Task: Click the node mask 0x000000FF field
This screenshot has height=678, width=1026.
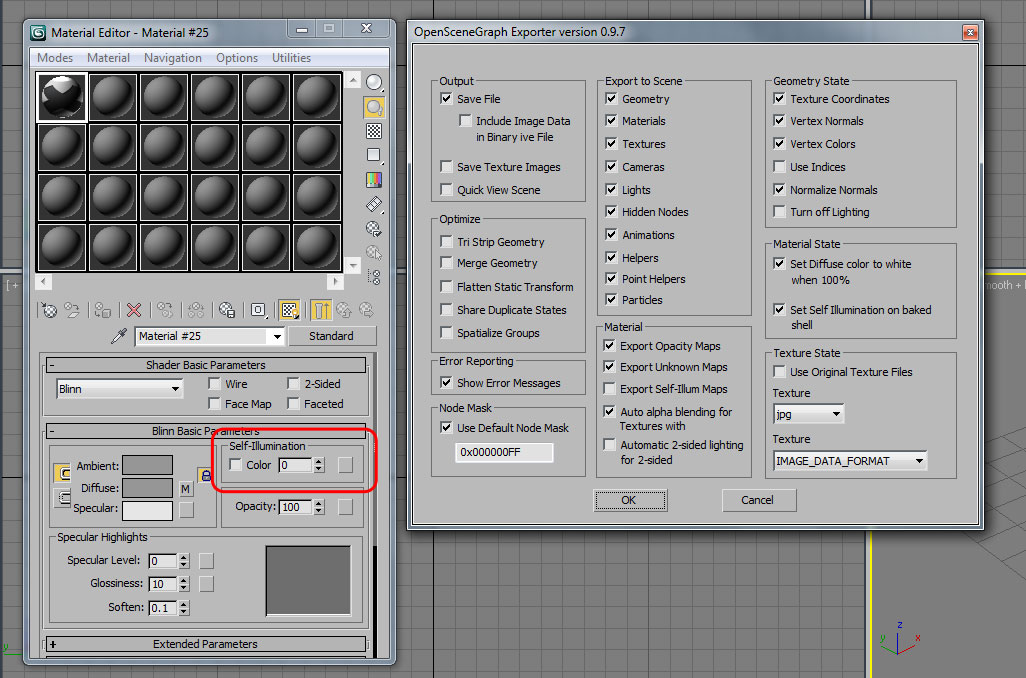Action: tap(504, 452)
